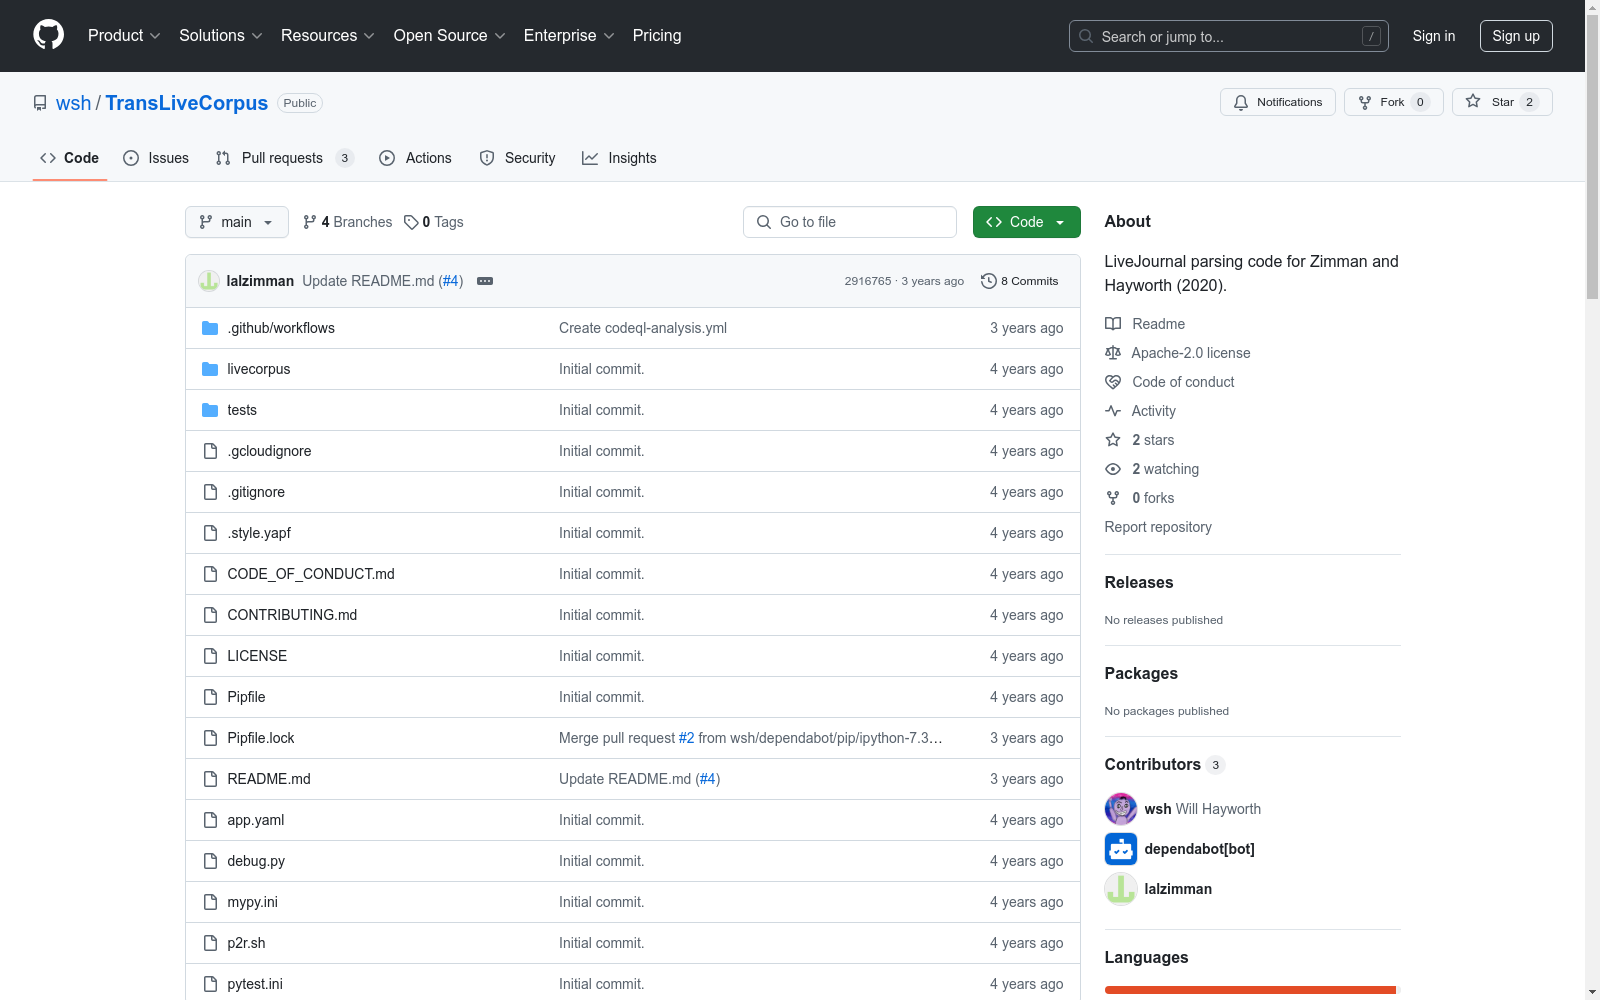
Task: Open the wsh owner profile link
Action: pyautogui.click(x=73, y=103)
